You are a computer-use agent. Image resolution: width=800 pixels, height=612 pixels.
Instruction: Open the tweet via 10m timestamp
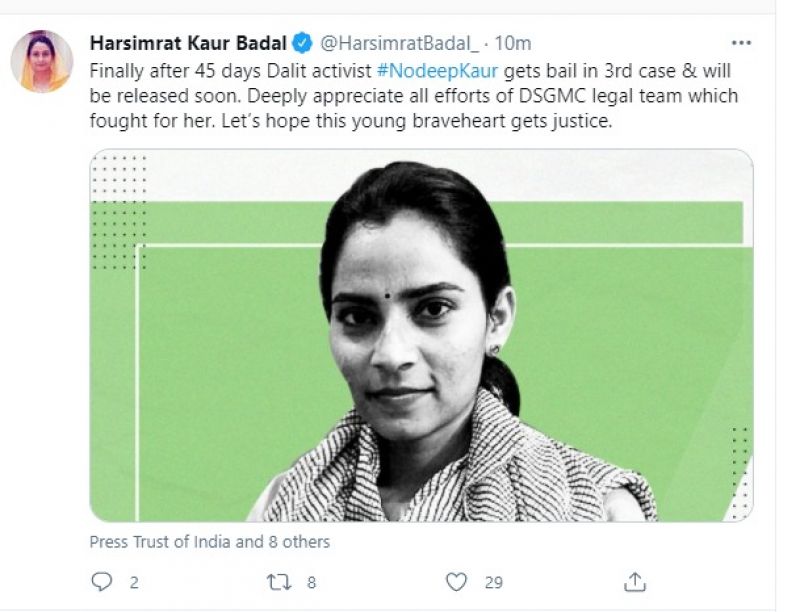click(x=513, y=43)
